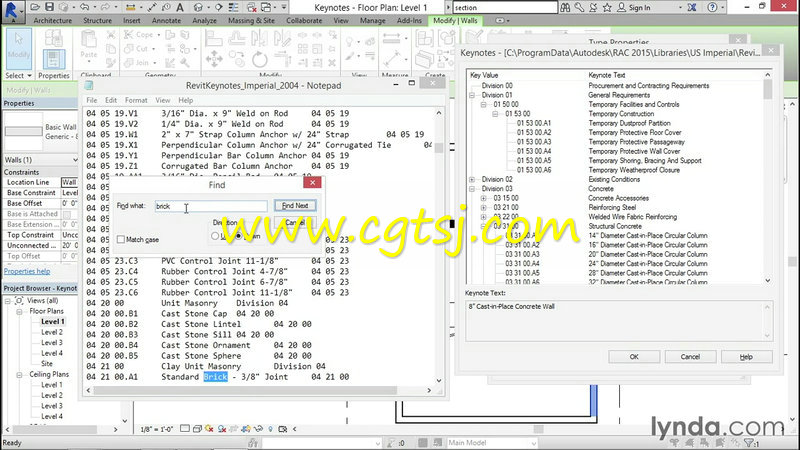The width and height of the screenshot is (800, 450).
Task: Collapse Ceiling Plans in Project Browser
Action: [x=19, y=374]
